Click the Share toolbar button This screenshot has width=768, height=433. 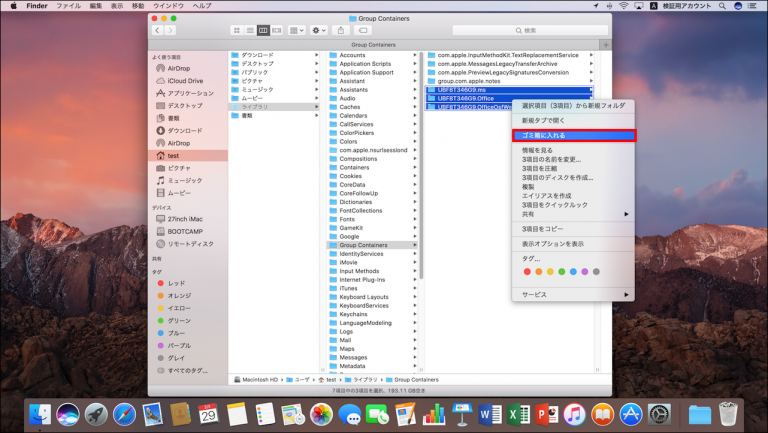point(341,30)
